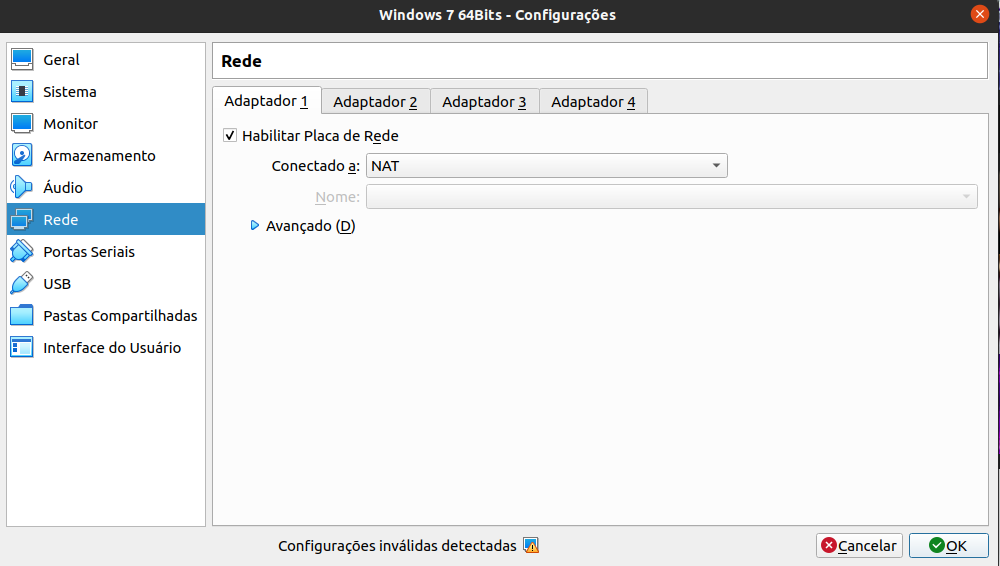Switch to Adaptador 4 tab
The height and width of the screenshot is (566, 1000).
pyautogui.click(x=594, y=101)
